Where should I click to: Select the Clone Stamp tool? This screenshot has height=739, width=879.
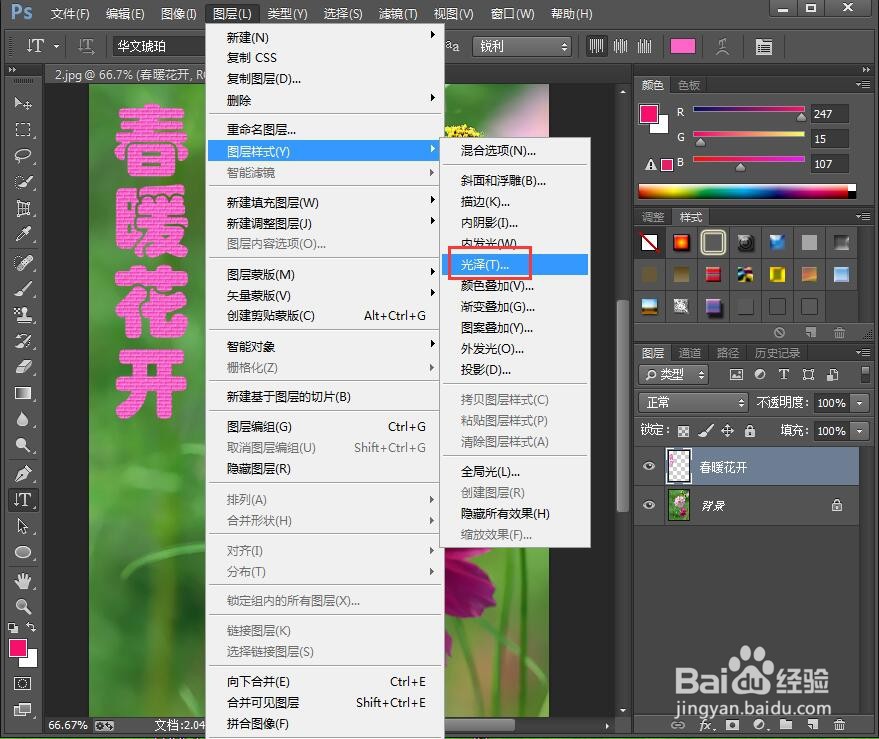pos(23,315)
